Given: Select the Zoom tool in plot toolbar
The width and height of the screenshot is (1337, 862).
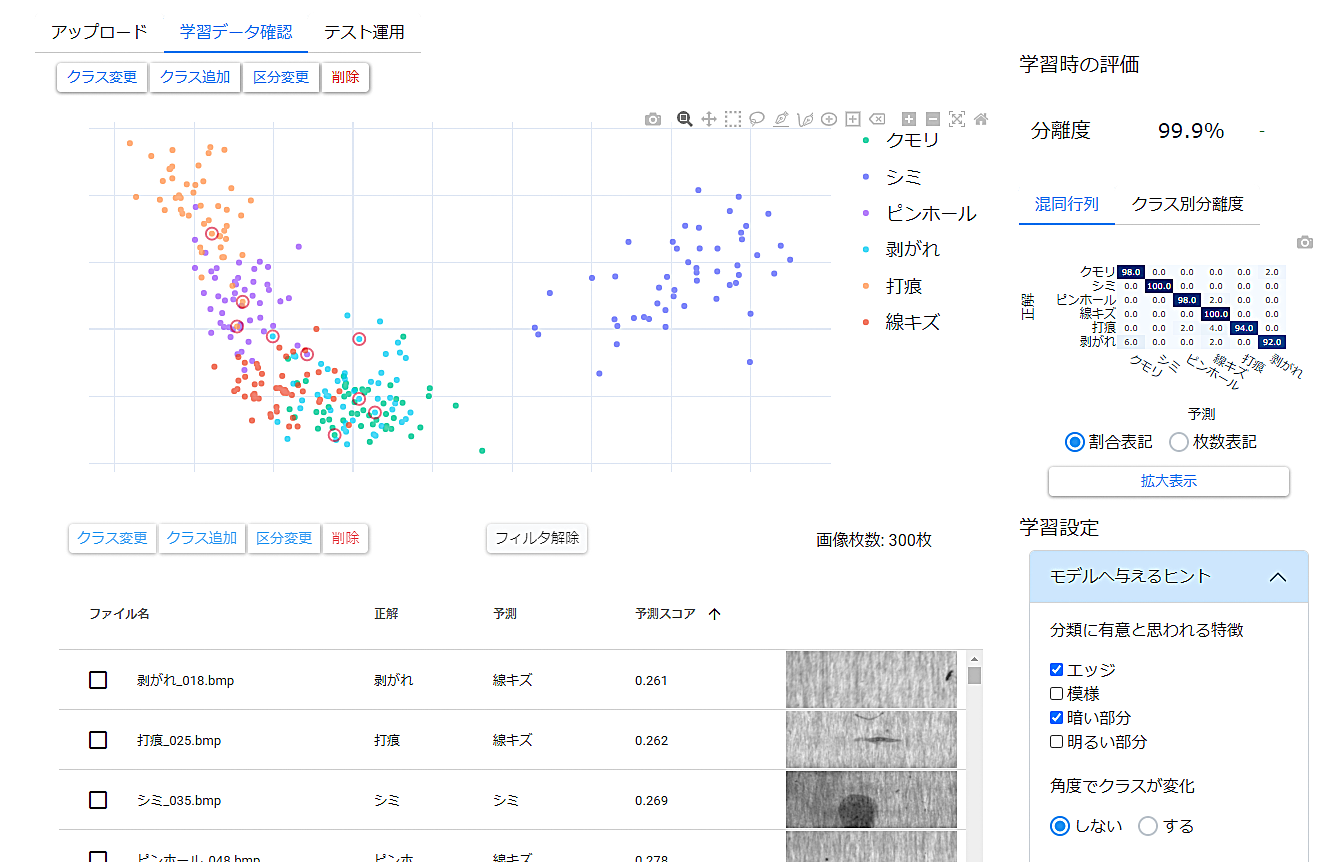Looking at the screenshot, I should [x=685, y=119].
